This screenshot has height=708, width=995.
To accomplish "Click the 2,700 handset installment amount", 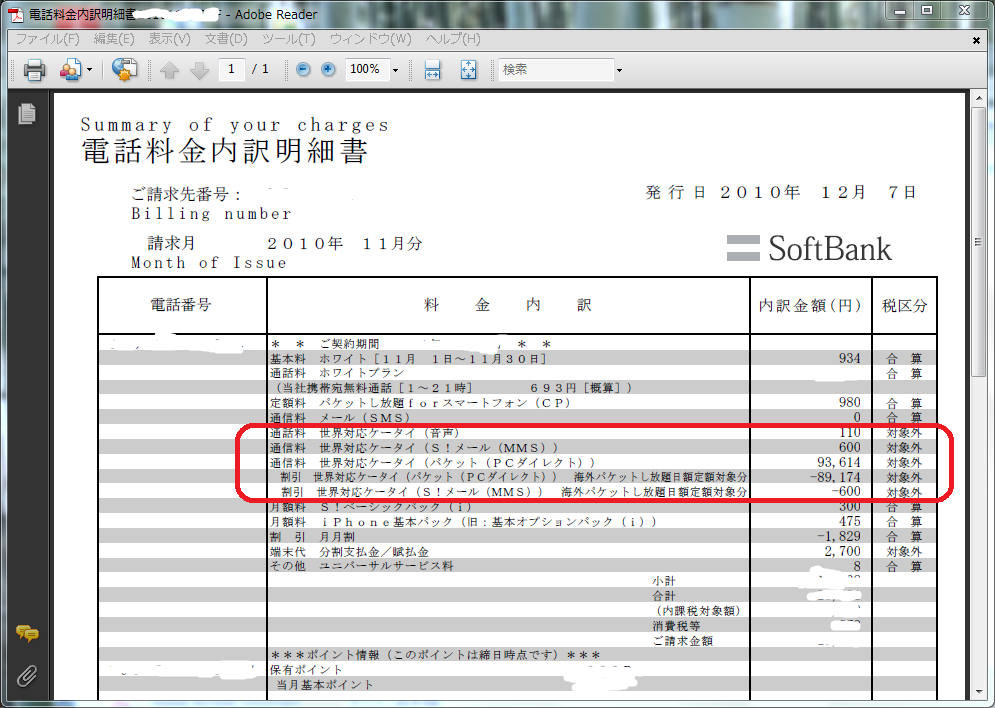I will pyautogui.click(x=842, y=551).
